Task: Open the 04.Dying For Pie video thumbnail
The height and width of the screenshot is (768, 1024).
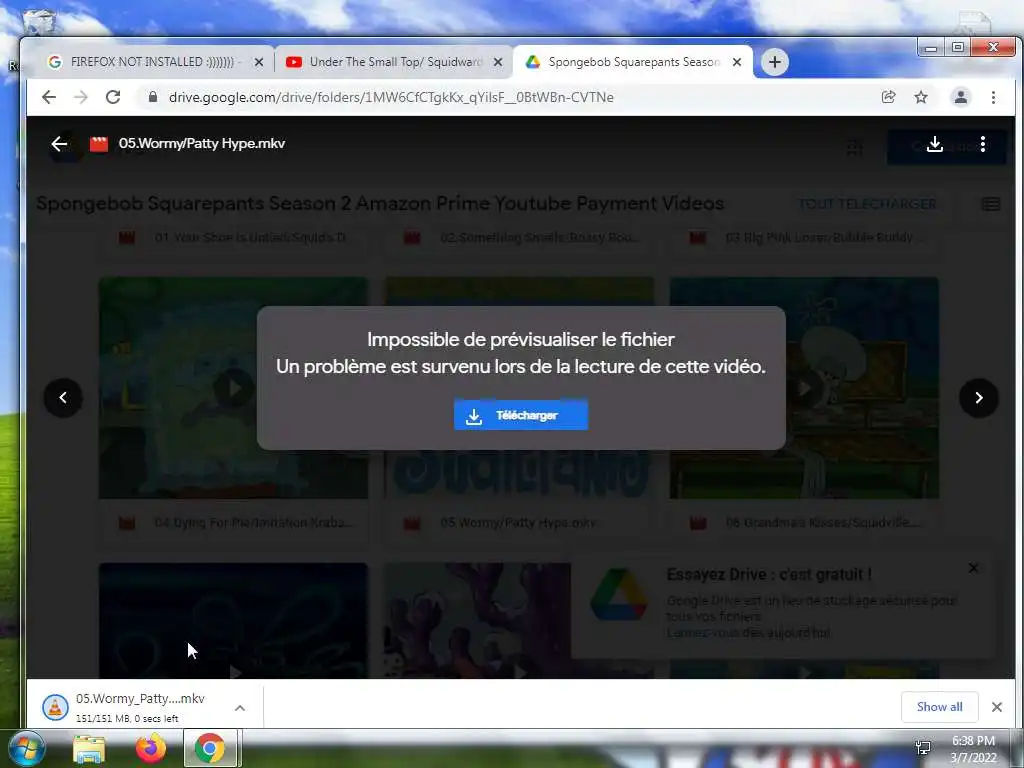Action: coord(233,388)
